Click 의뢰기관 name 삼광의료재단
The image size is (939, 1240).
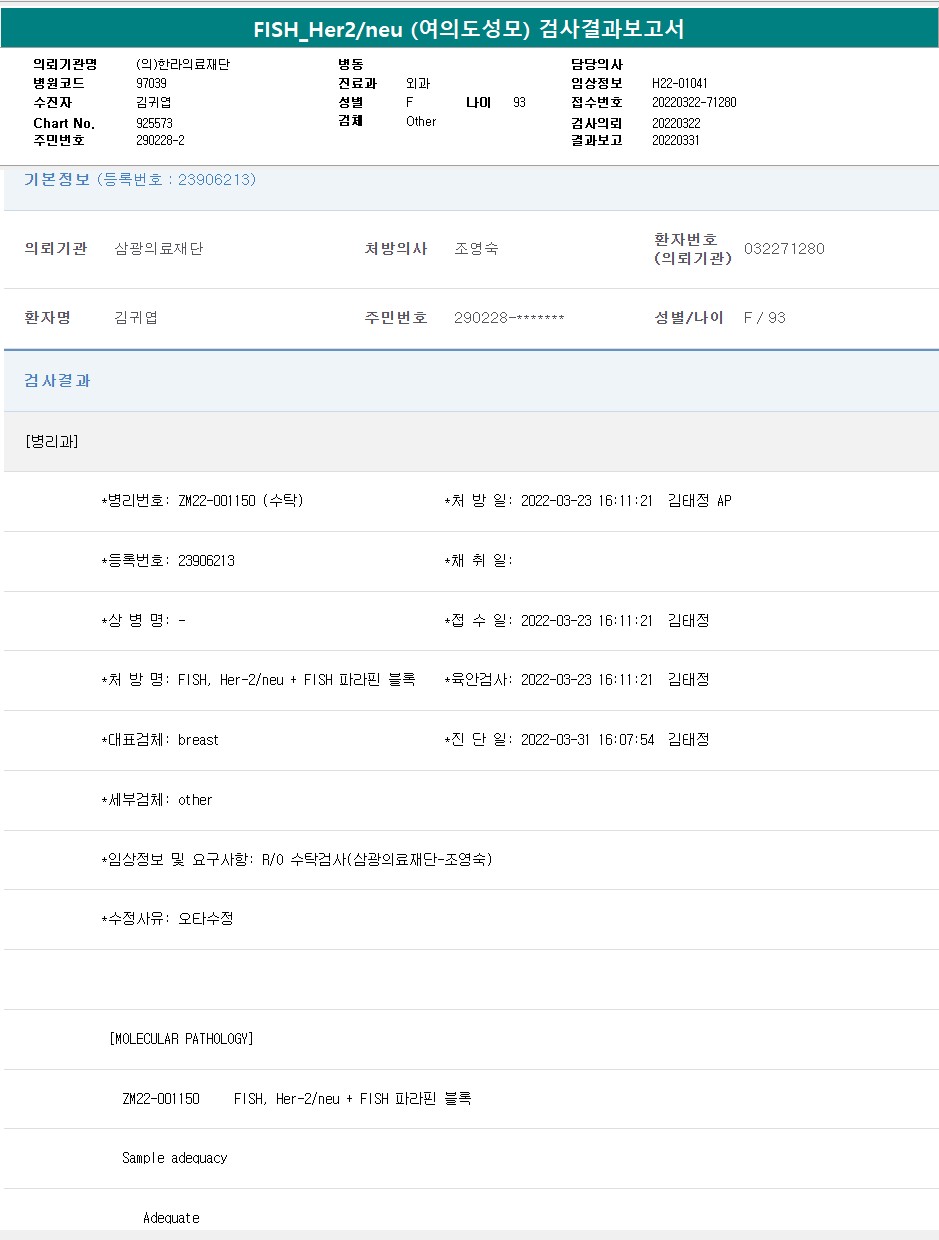(159, 249)
